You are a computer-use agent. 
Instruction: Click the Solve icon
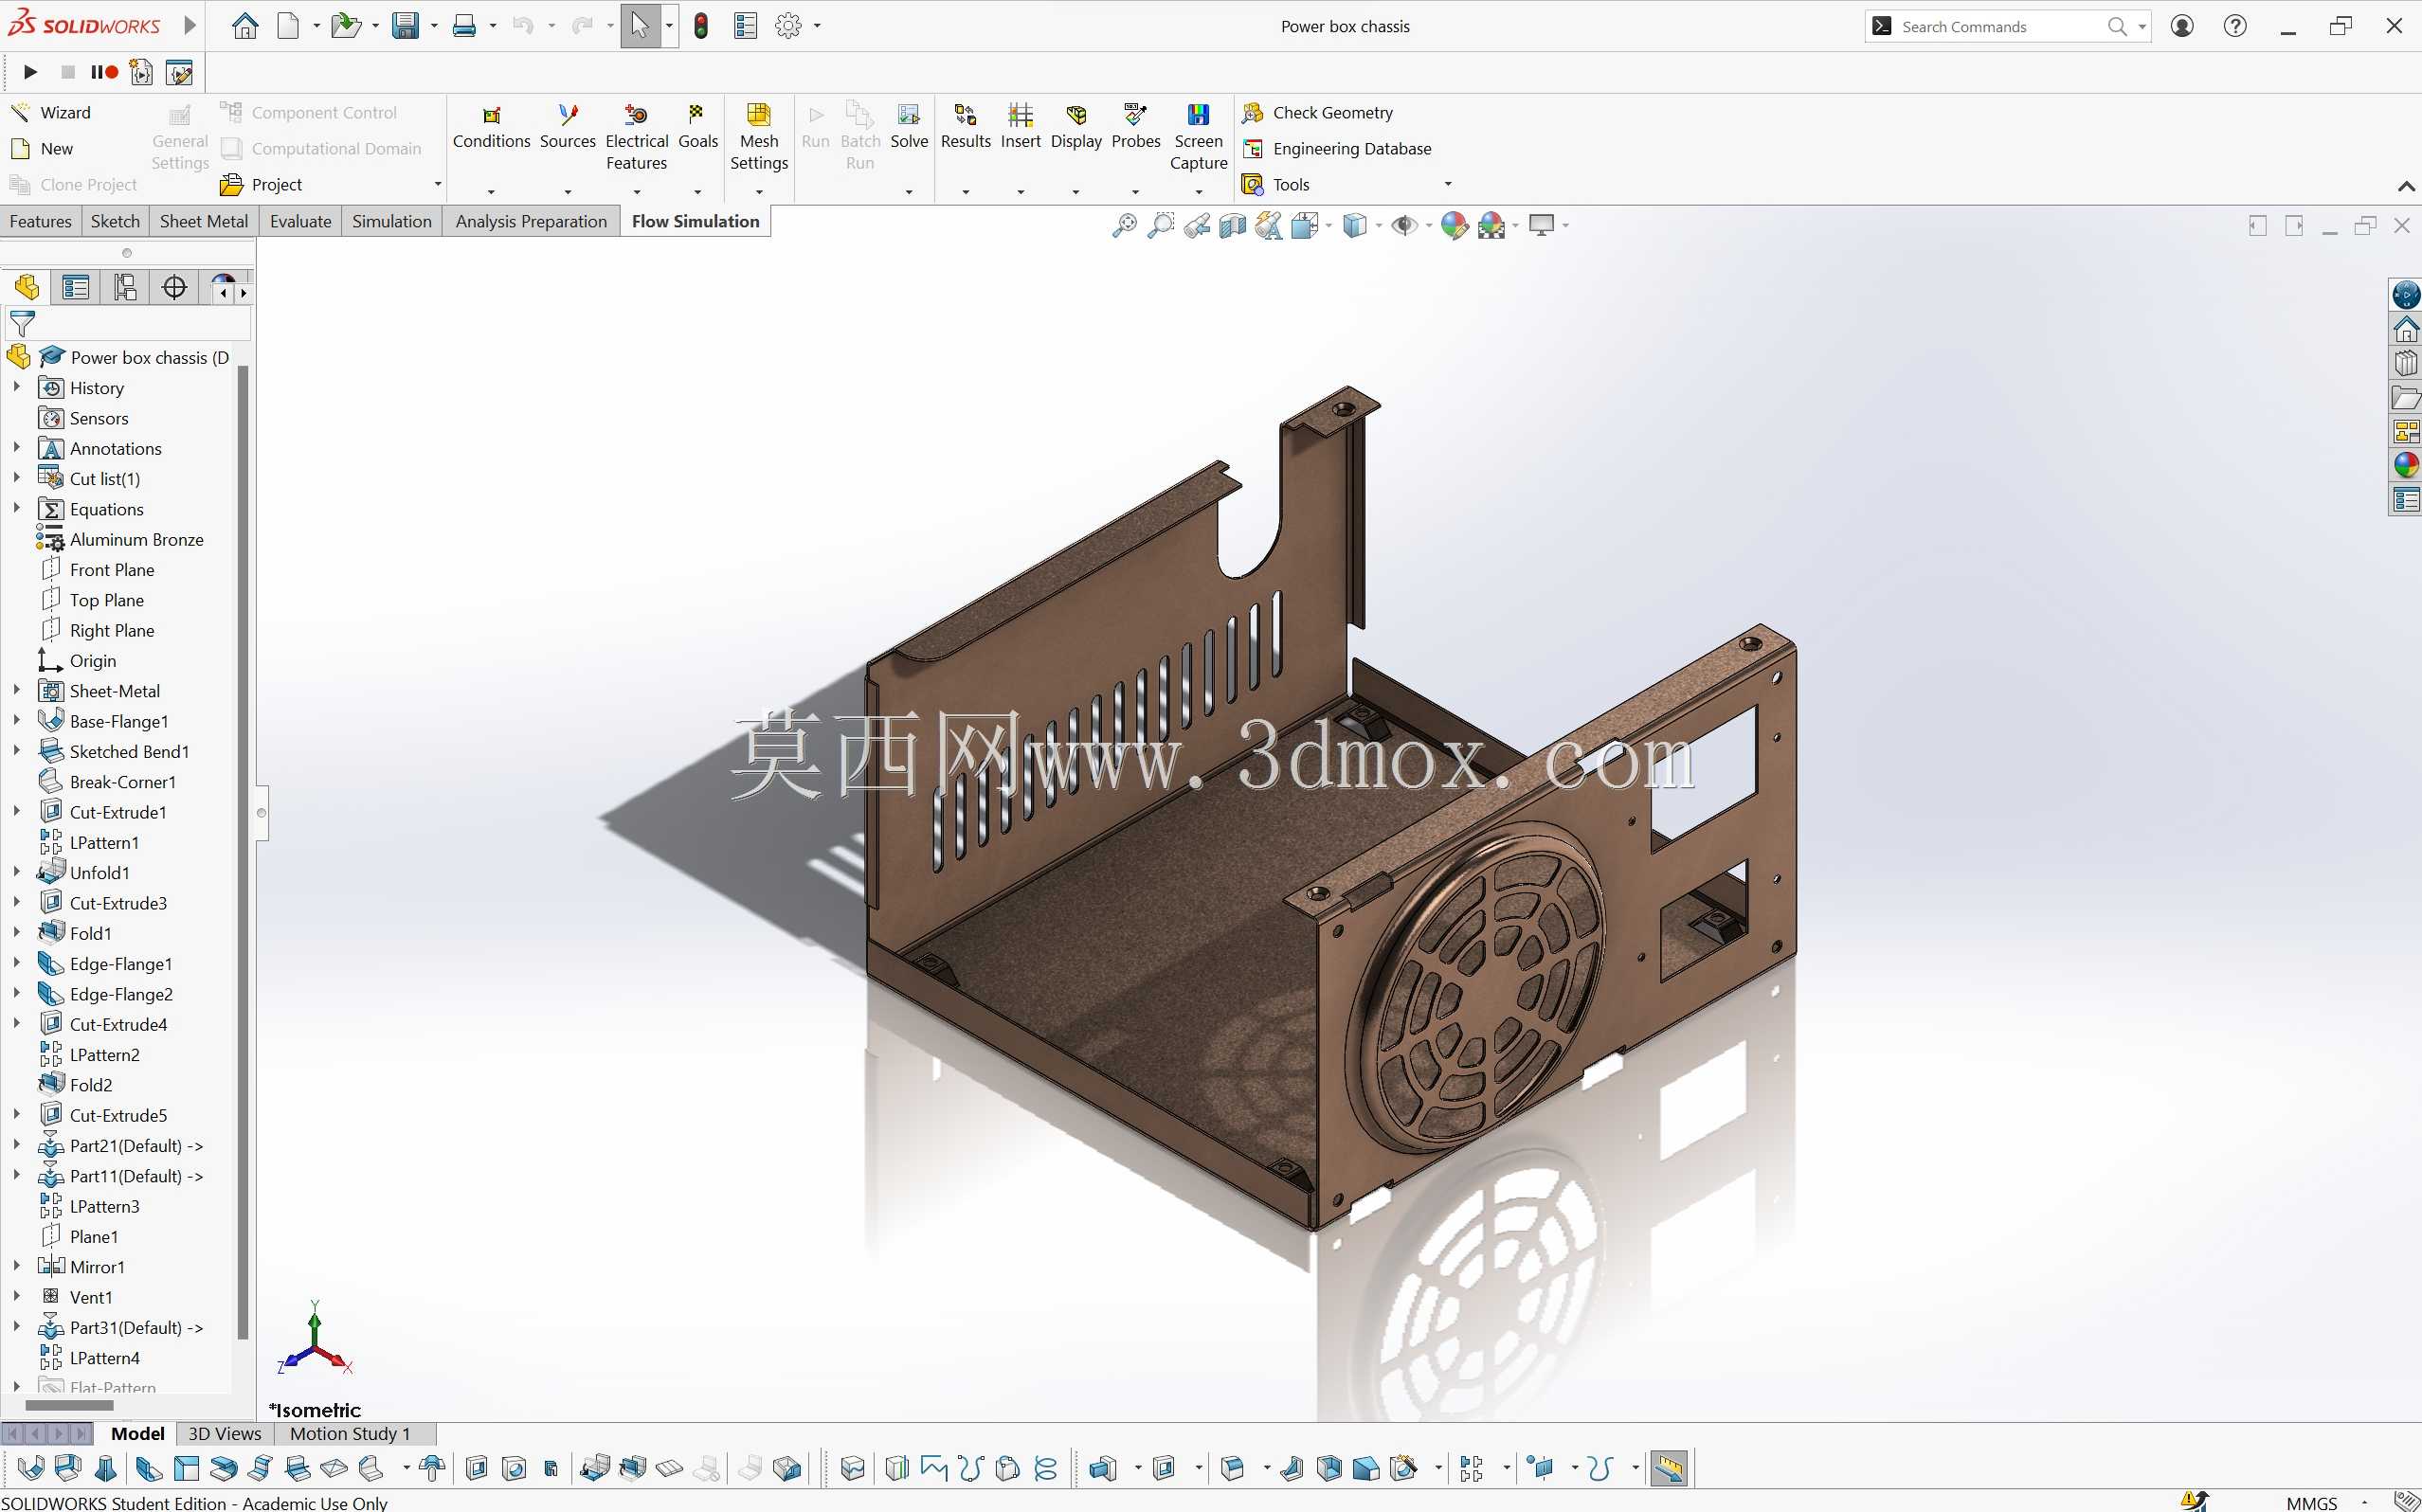[x=909, y=115]
